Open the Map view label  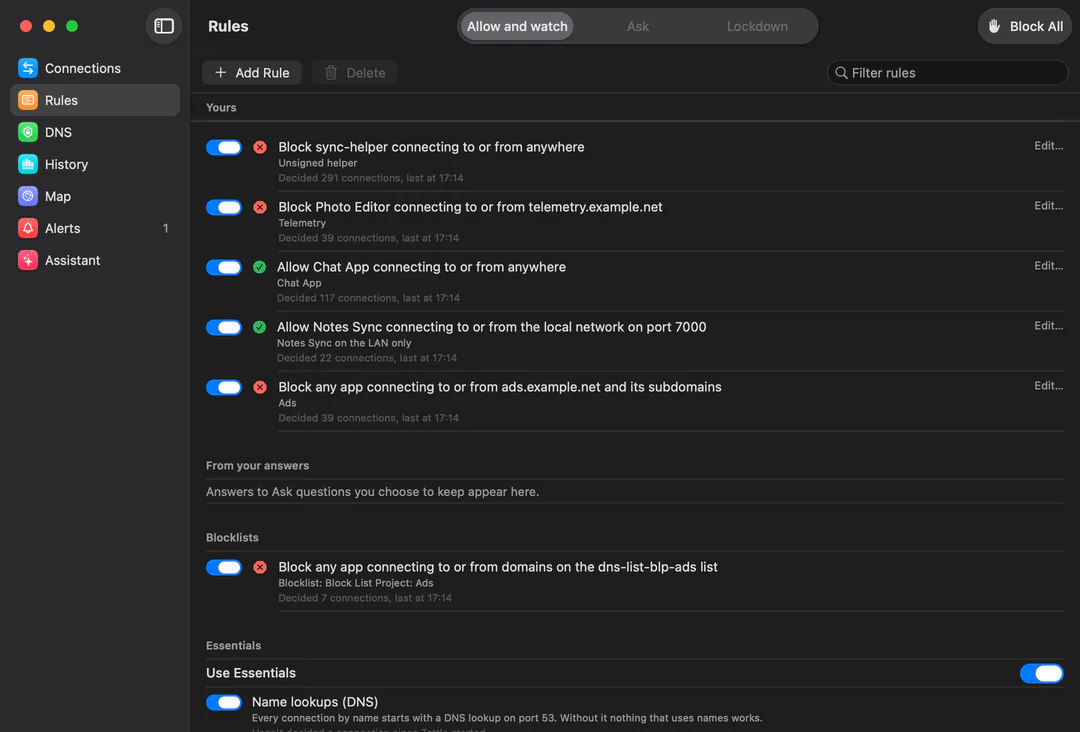point(58,196)
